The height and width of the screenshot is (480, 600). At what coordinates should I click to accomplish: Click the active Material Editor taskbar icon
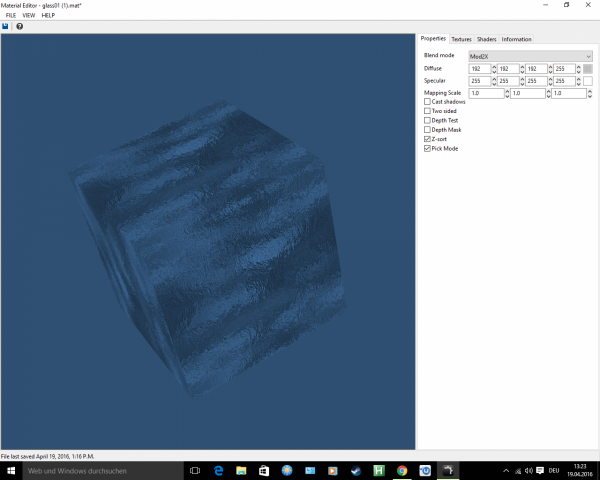click(448, 471)
